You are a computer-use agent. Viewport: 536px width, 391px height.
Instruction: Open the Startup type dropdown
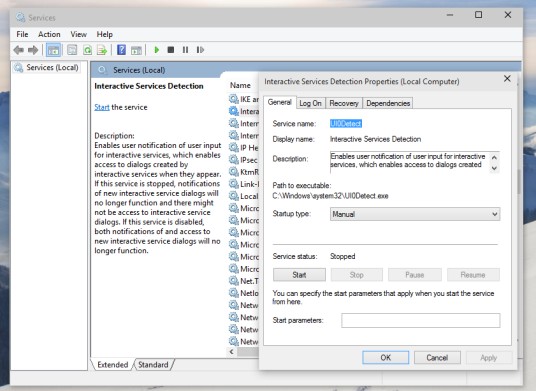pyautogui.click(x=415, y=214)
